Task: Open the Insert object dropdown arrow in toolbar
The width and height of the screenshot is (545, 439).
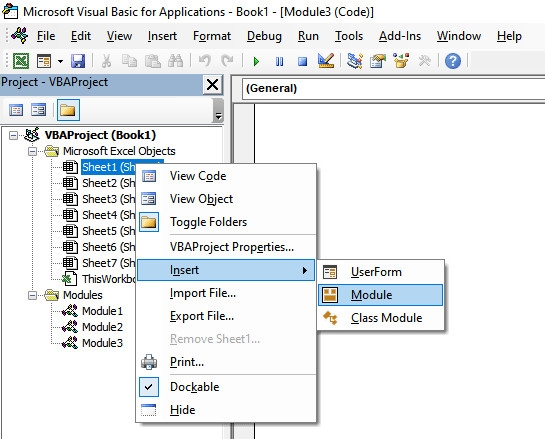Action: [x=60, y=62]
